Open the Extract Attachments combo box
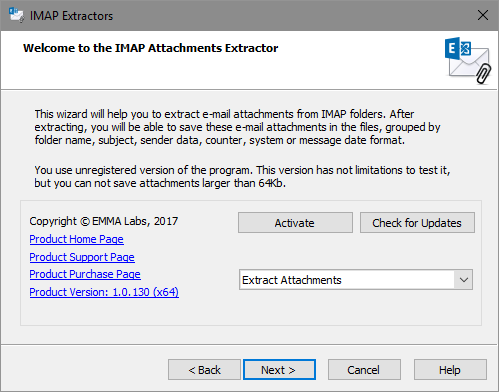 pos(356,280)
